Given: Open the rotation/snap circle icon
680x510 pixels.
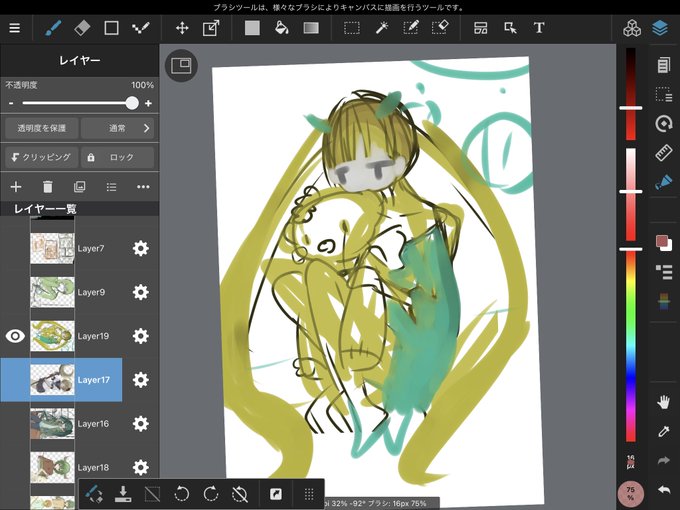Looking at the screenshot, I should point(664,124).
